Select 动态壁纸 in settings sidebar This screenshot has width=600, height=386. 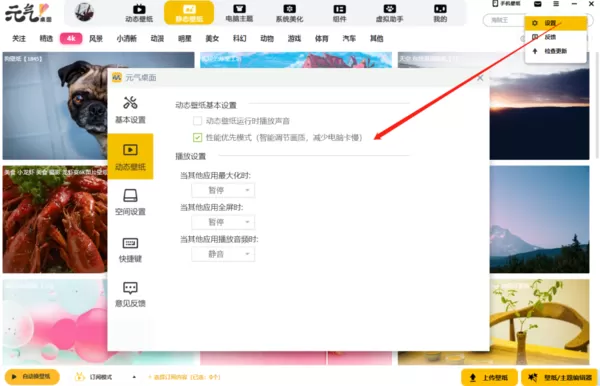[x=130, y=156]
